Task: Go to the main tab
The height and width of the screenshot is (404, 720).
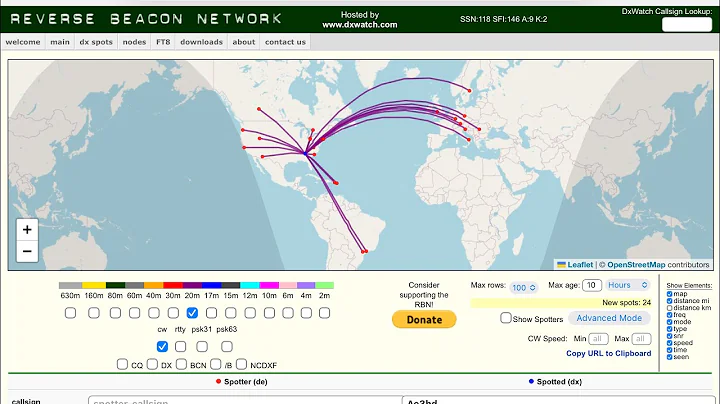Action: pyautogui.click(x=60, y=42)
